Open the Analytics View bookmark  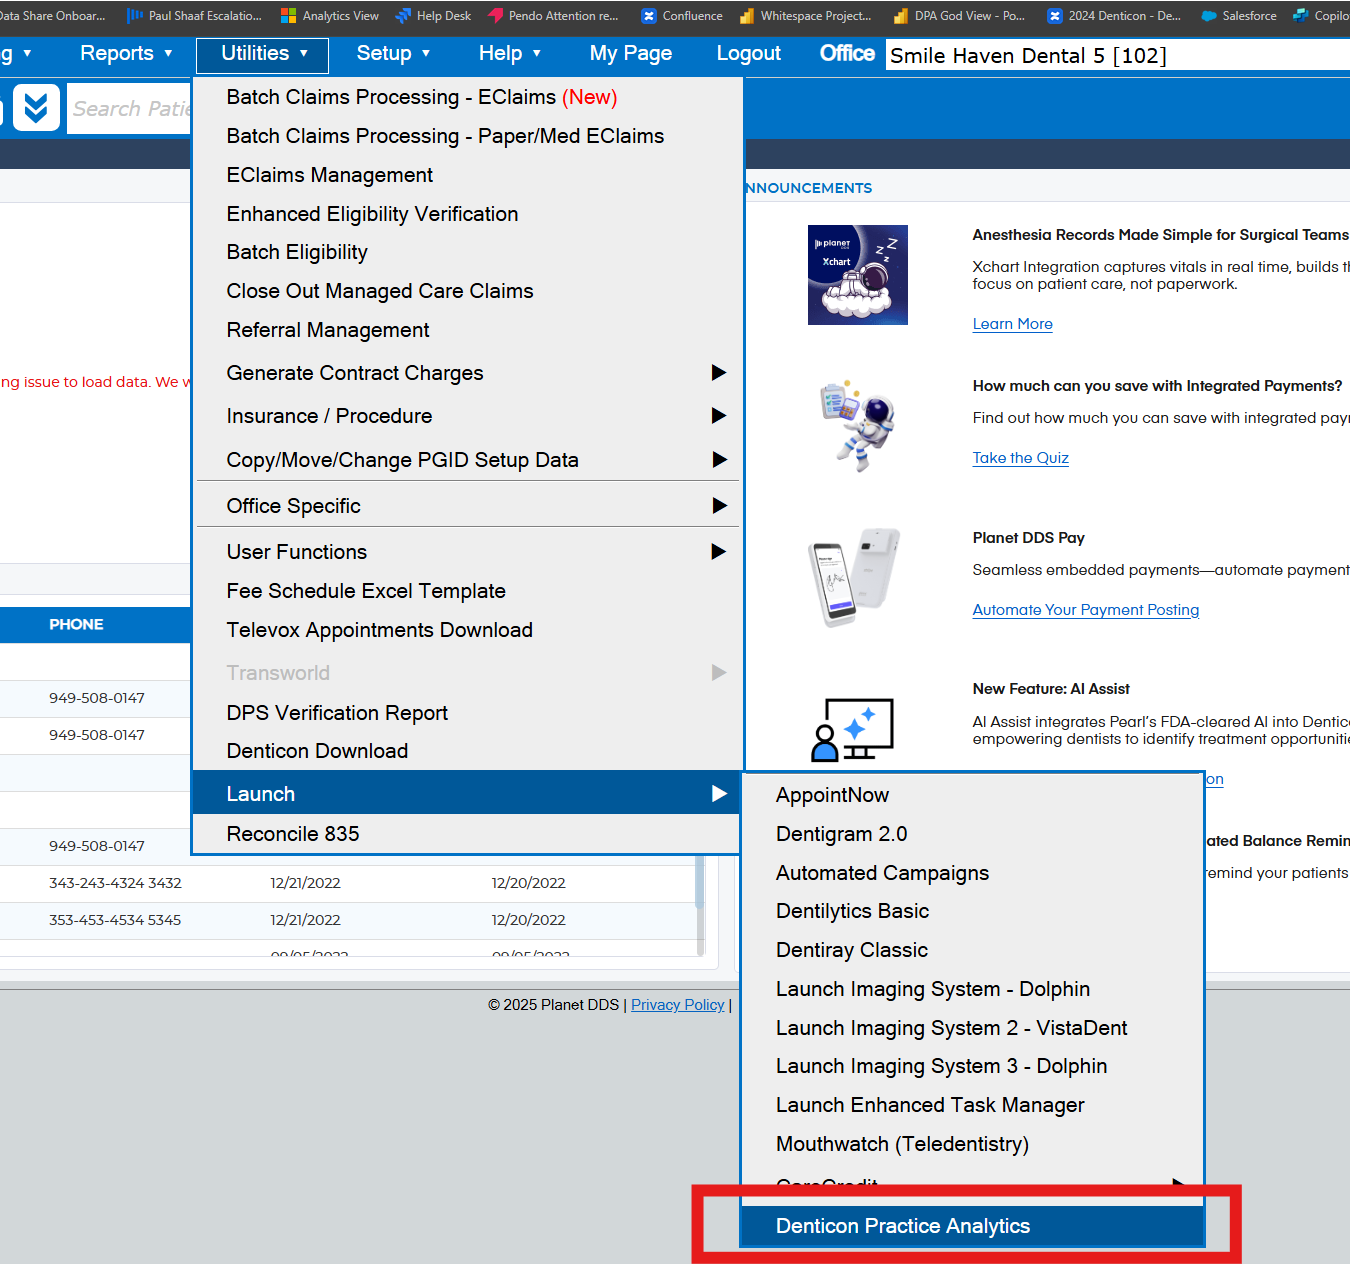point(329,15)
